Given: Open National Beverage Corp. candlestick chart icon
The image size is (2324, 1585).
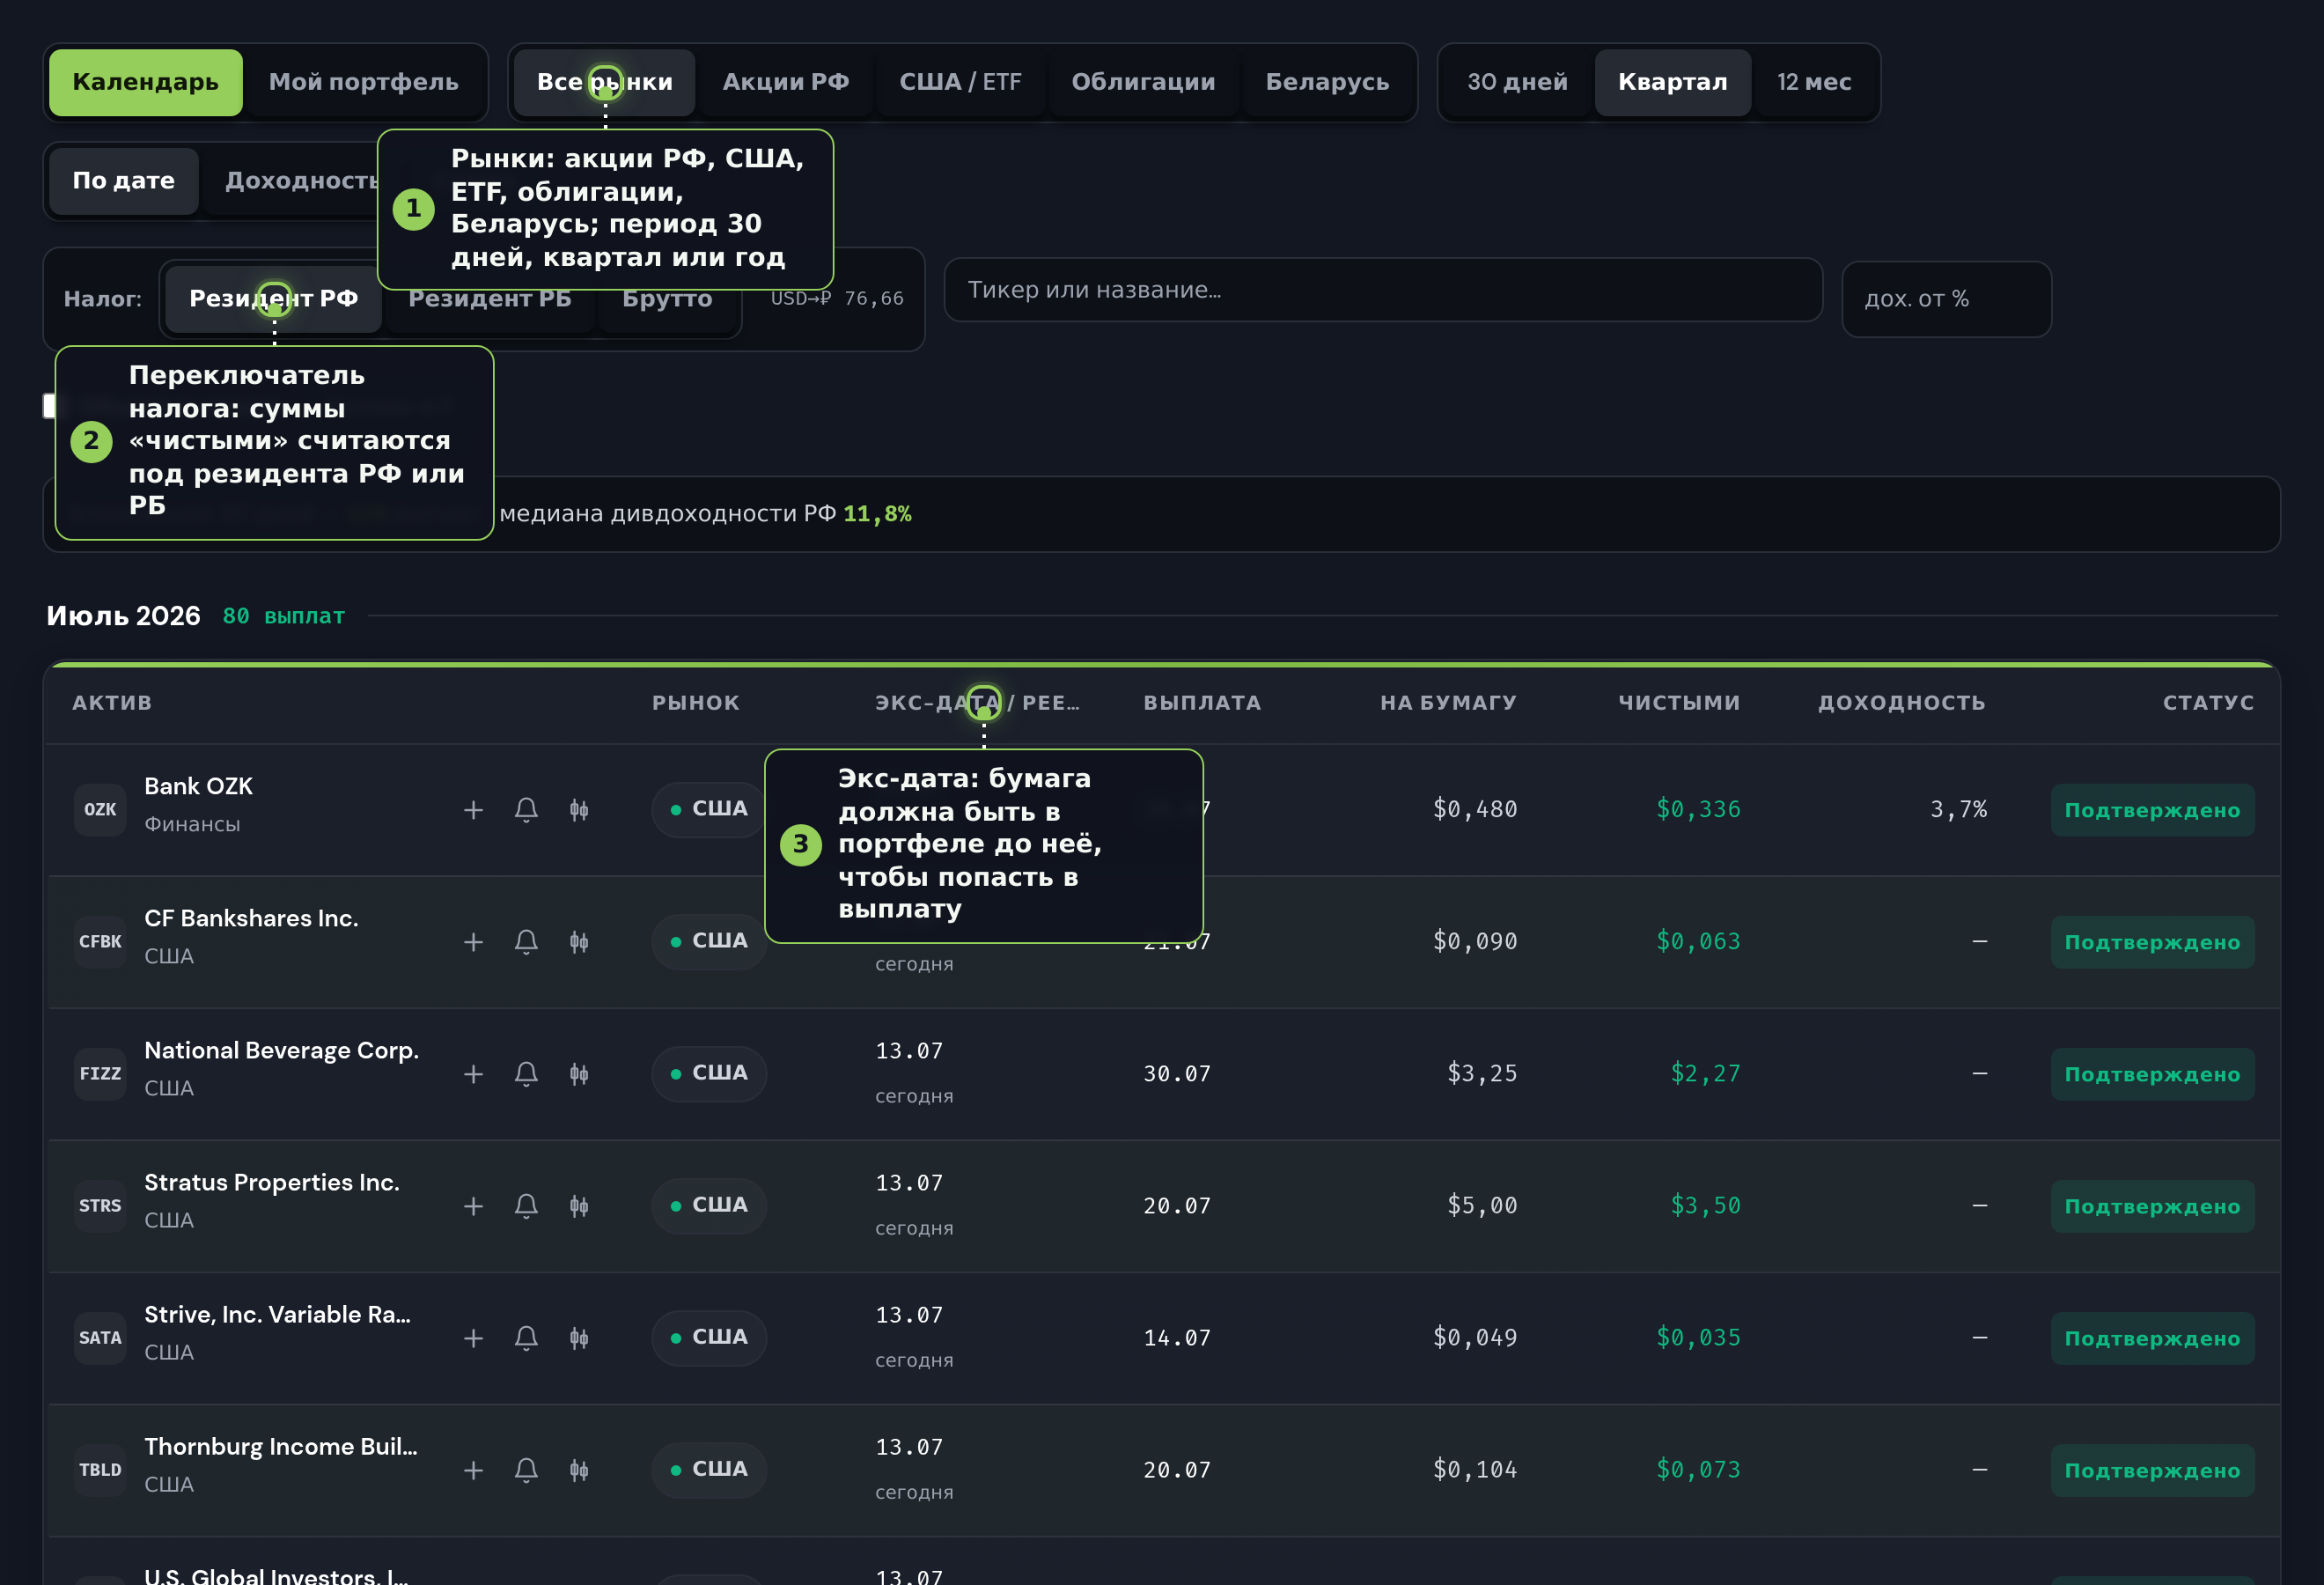Looking at the screenshot, I should [x=579, y=1074].
